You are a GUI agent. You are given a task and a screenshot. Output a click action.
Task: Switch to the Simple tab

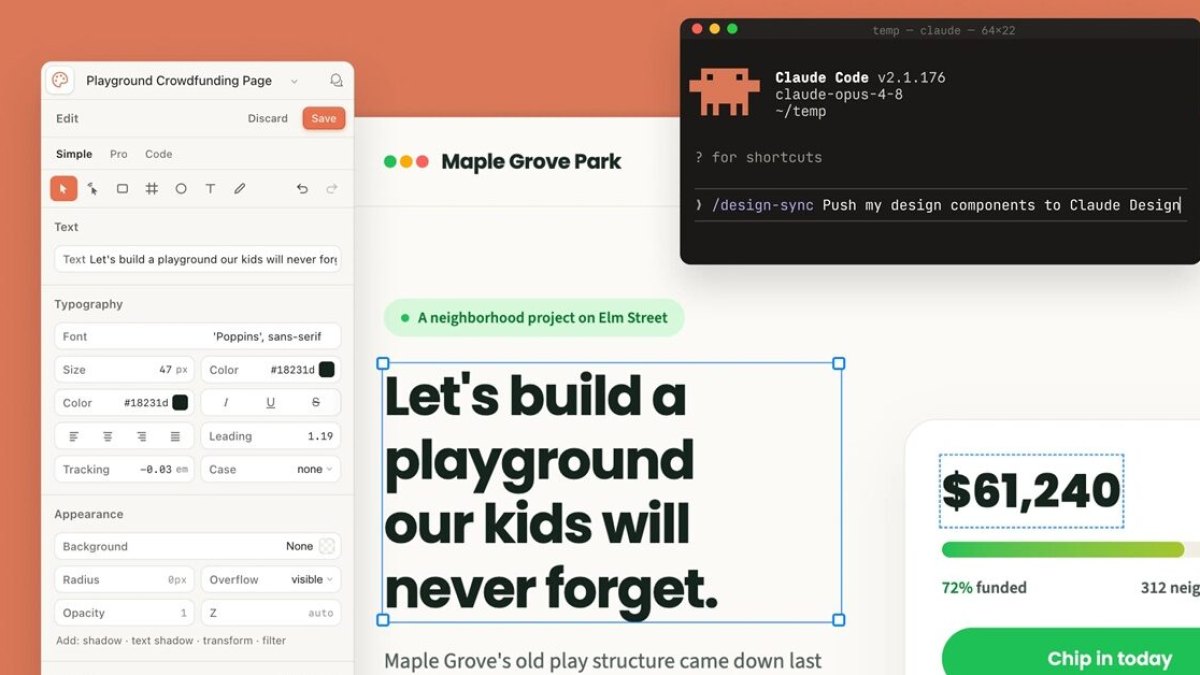74,154
